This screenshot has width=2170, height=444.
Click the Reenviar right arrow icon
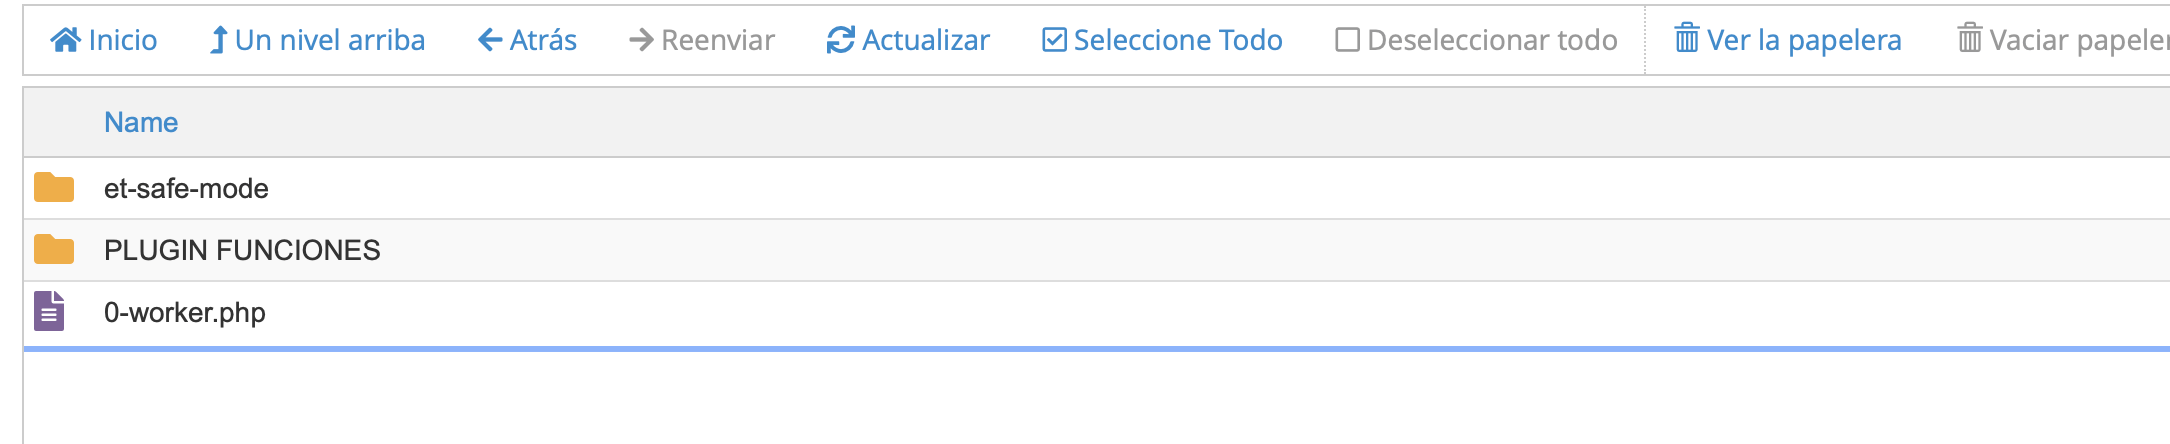tap(641, 40)
